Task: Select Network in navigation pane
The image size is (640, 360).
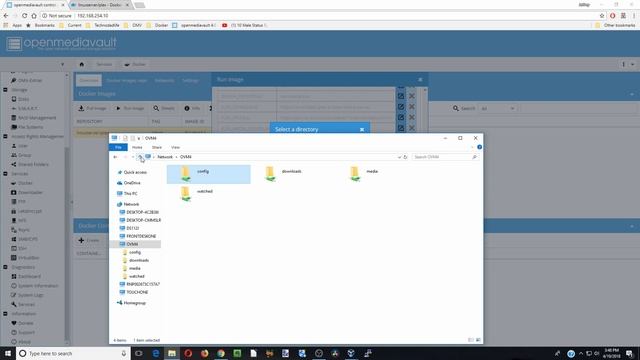Action: click(131, 204)
